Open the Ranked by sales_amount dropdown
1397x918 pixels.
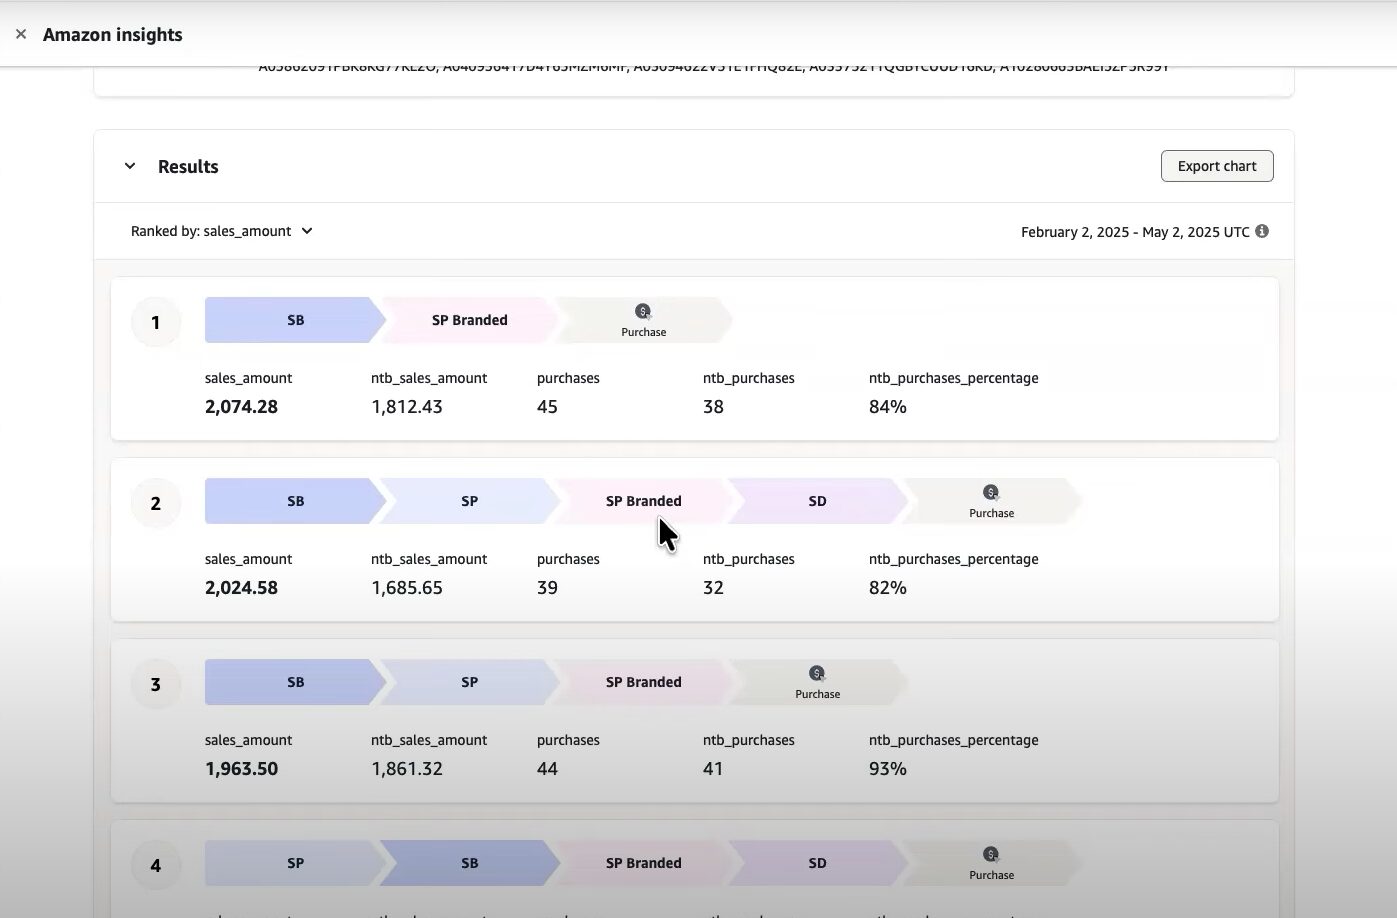(x=222, y=231)
